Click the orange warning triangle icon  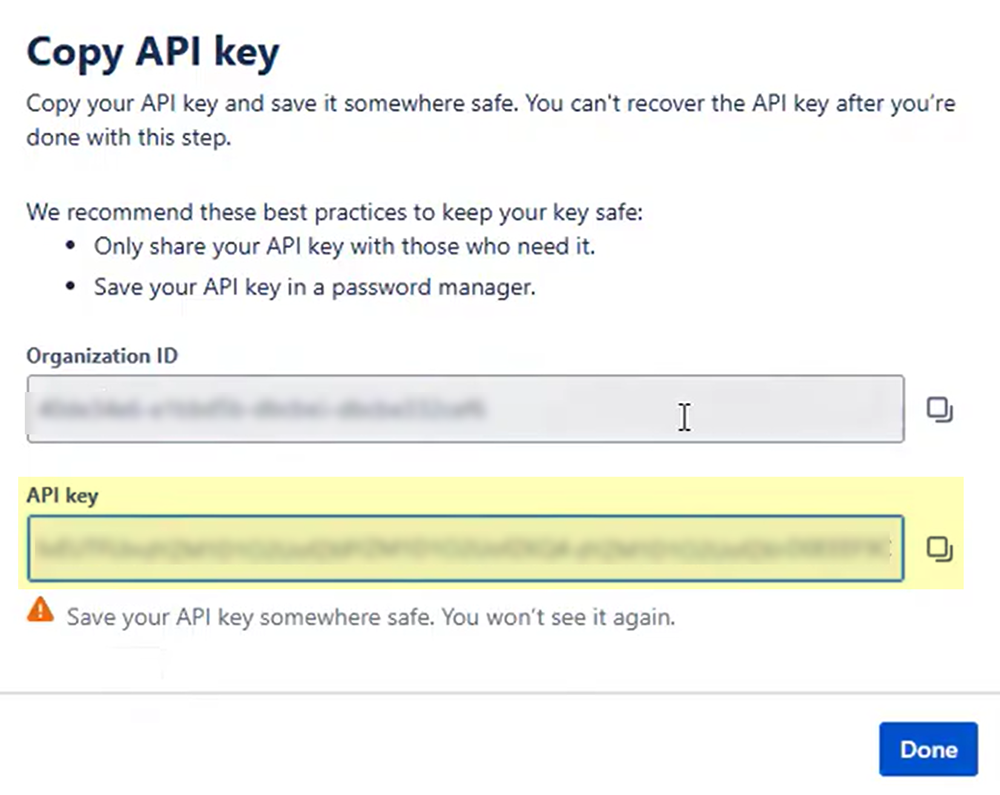click(40, 609)
